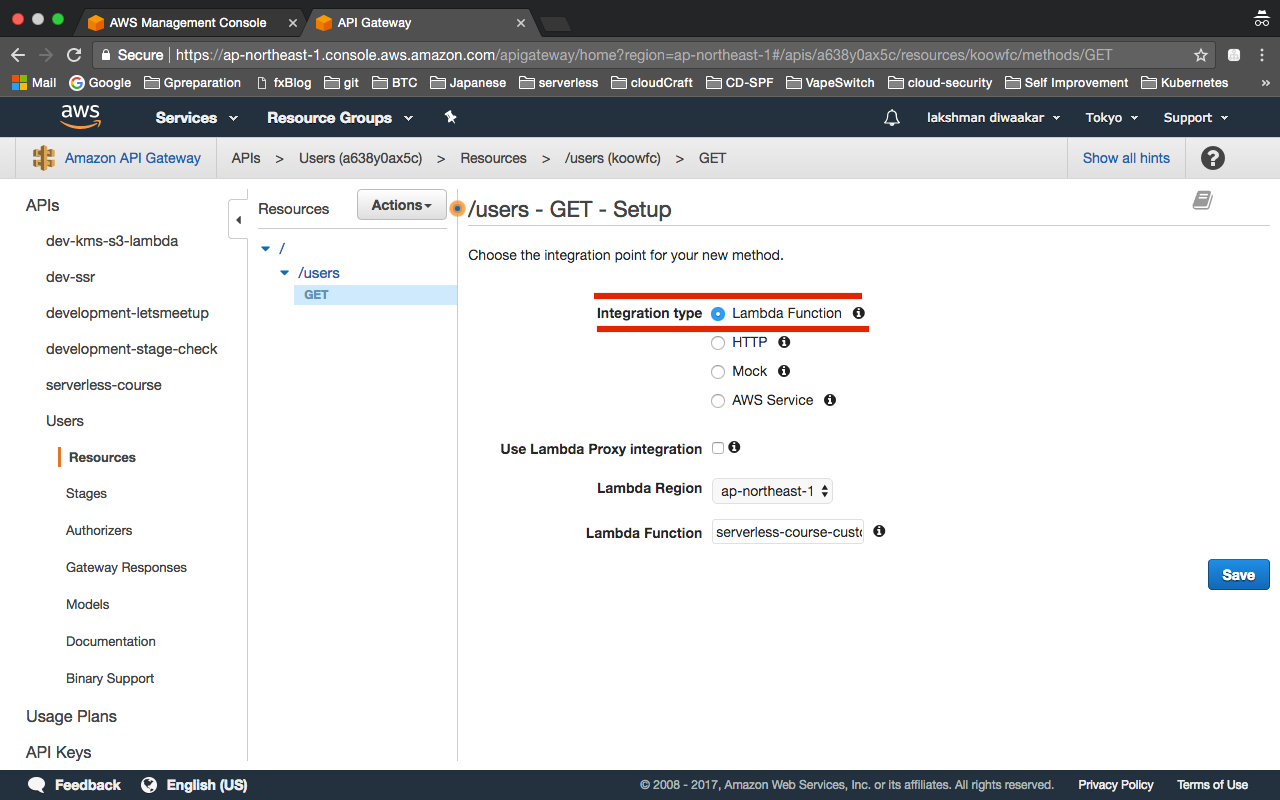
Task: Click the Feedback speech bubble icon
Action: click(x=36, y=784)
